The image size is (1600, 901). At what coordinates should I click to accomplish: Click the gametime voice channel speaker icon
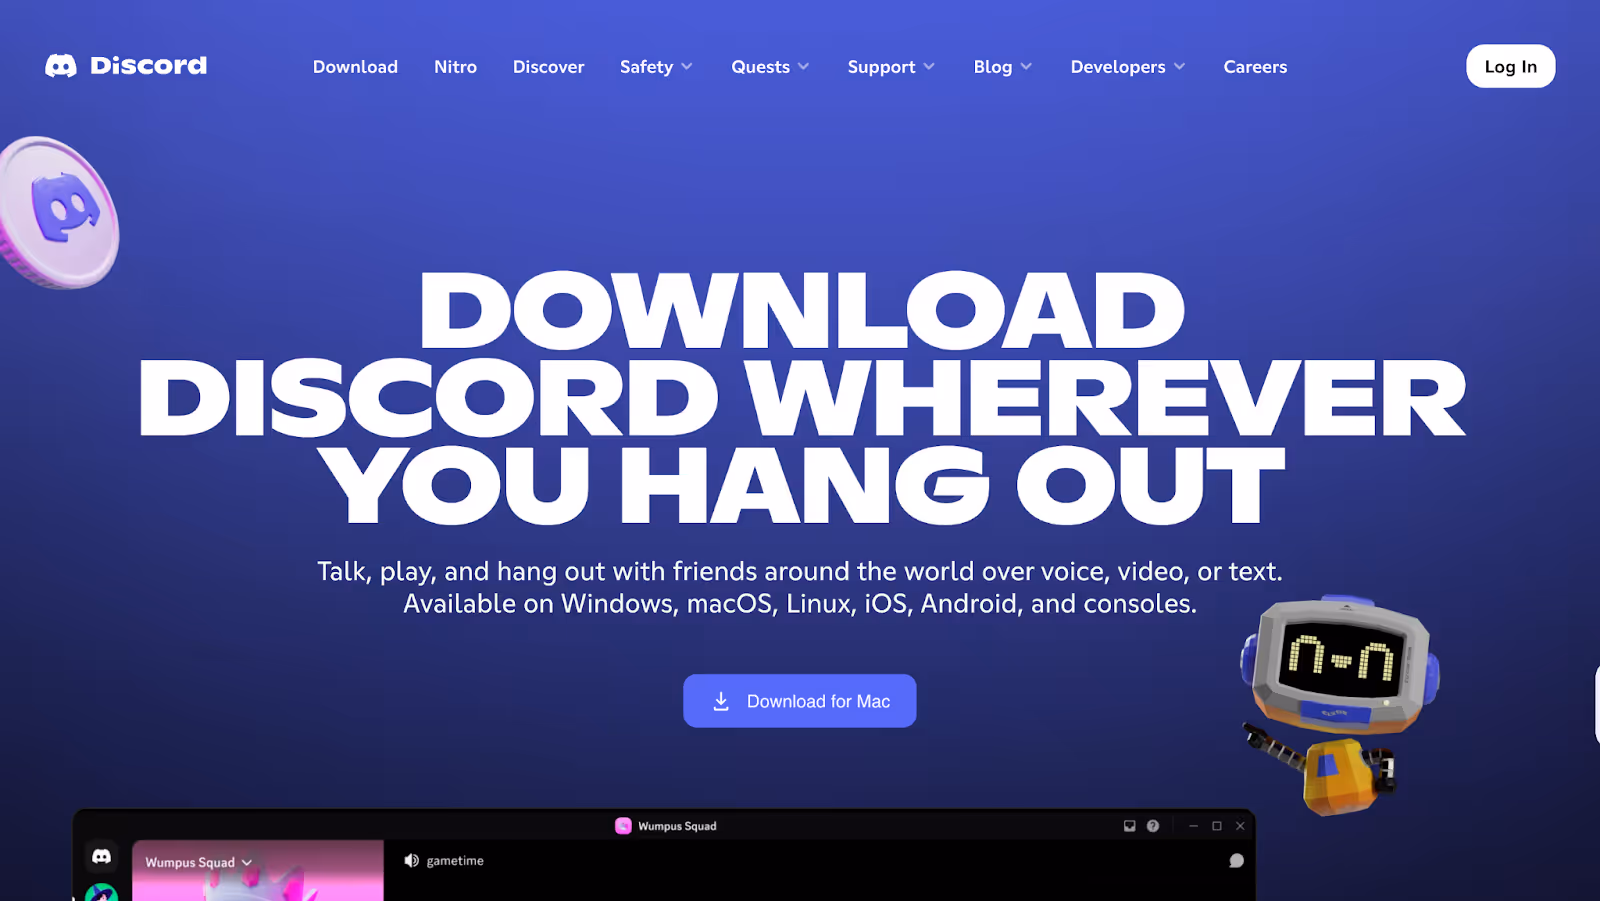pos(411,861)
